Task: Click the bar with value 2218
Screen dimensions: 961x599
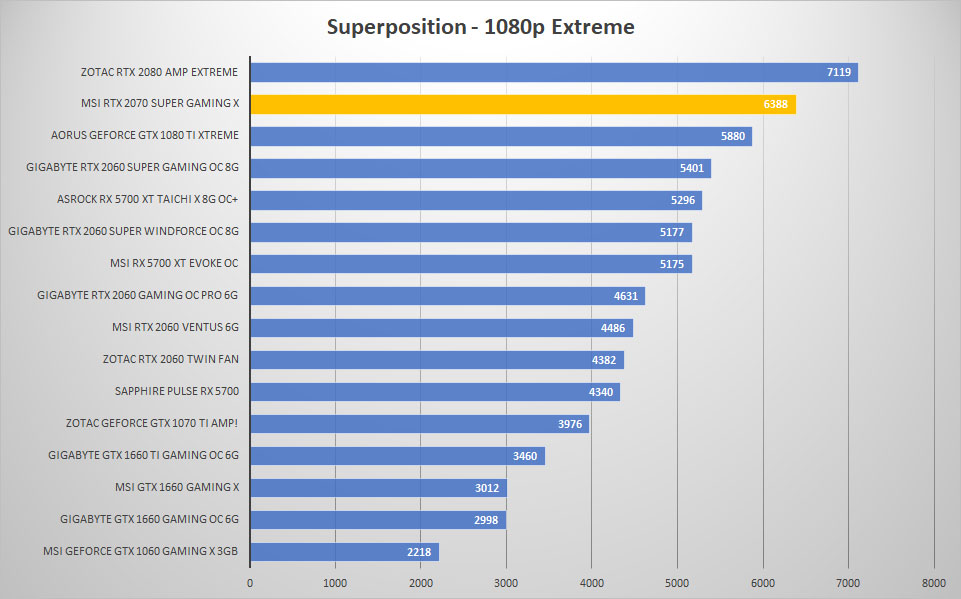Action: coord(345,552)
